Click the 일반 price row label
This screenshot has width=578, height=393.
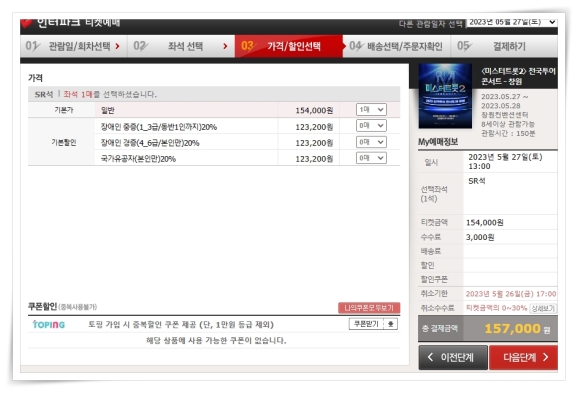pos(108,110)
